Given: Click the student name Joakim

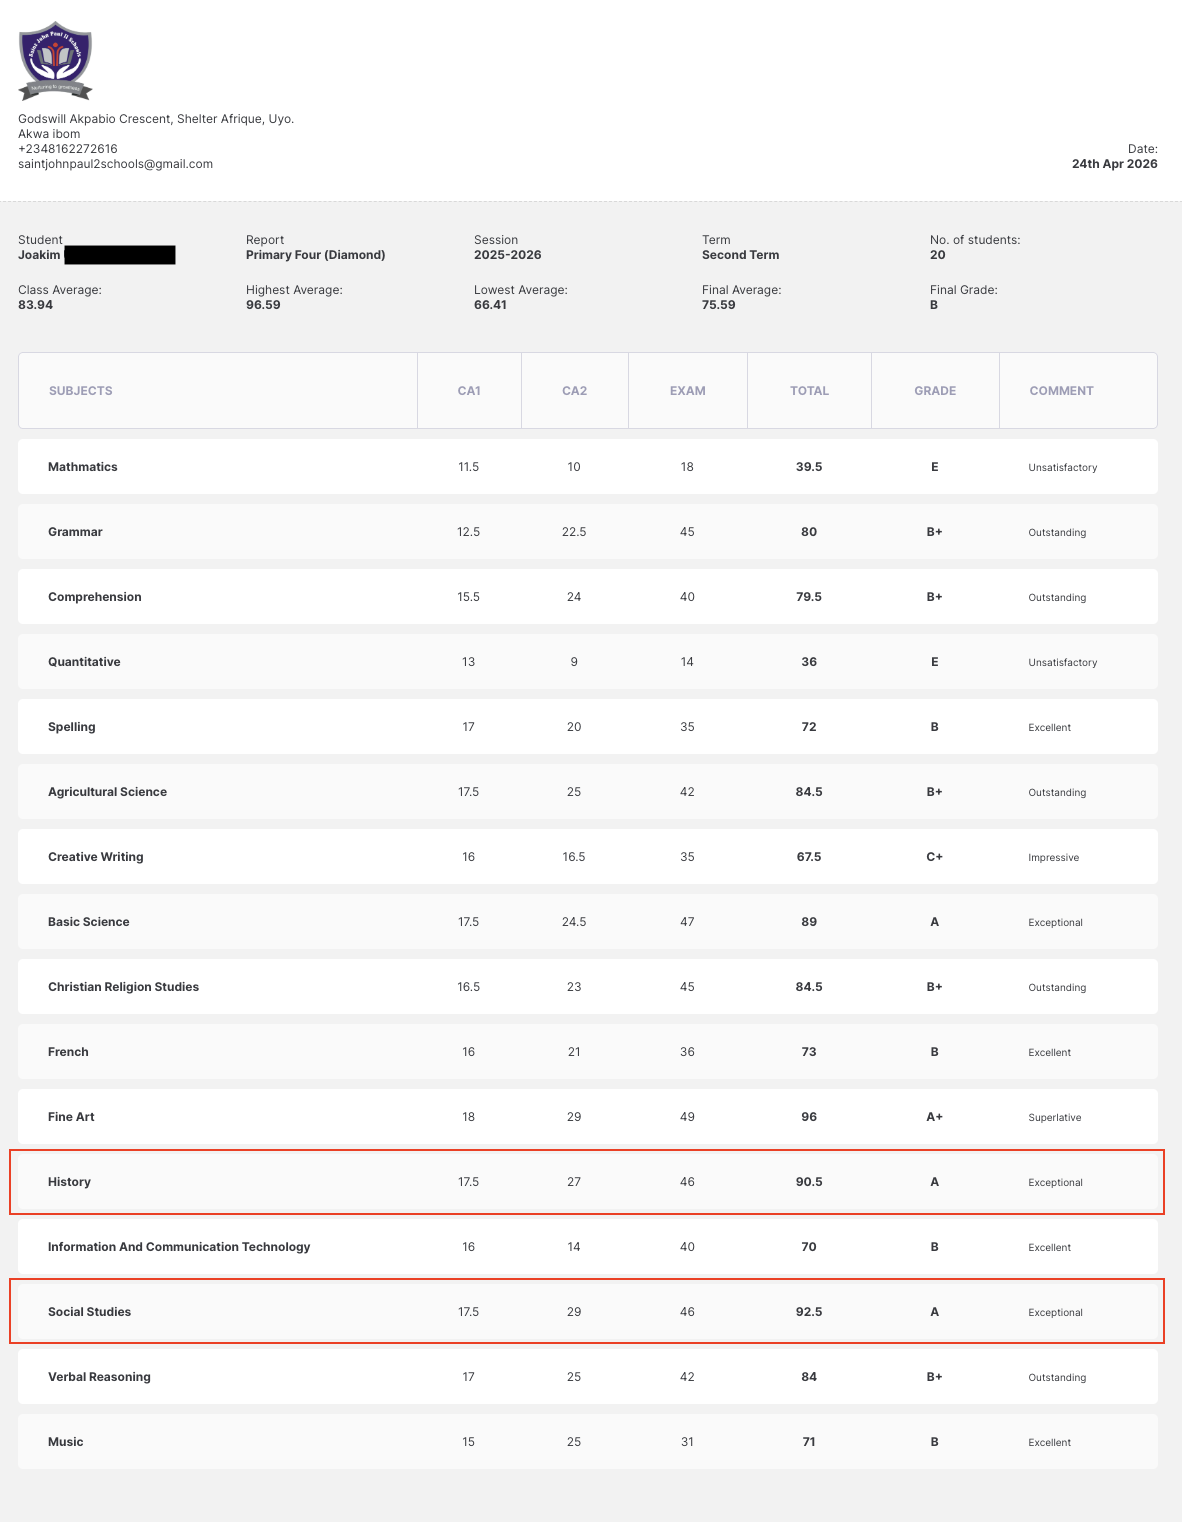Looking at the screenshot, I should (39, 255).
